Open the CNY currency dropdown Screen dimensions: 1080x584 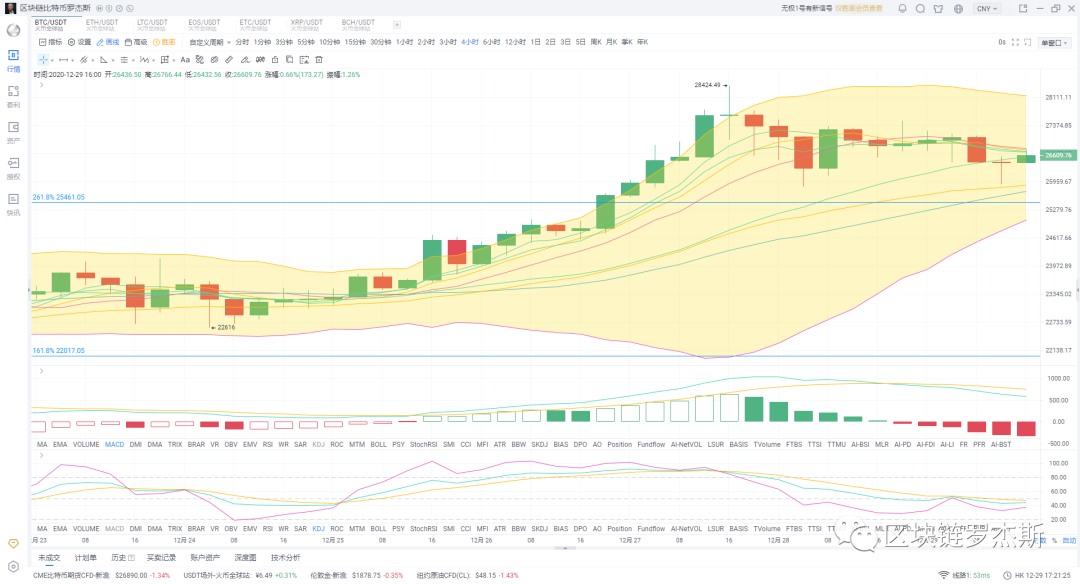(987, 9)
